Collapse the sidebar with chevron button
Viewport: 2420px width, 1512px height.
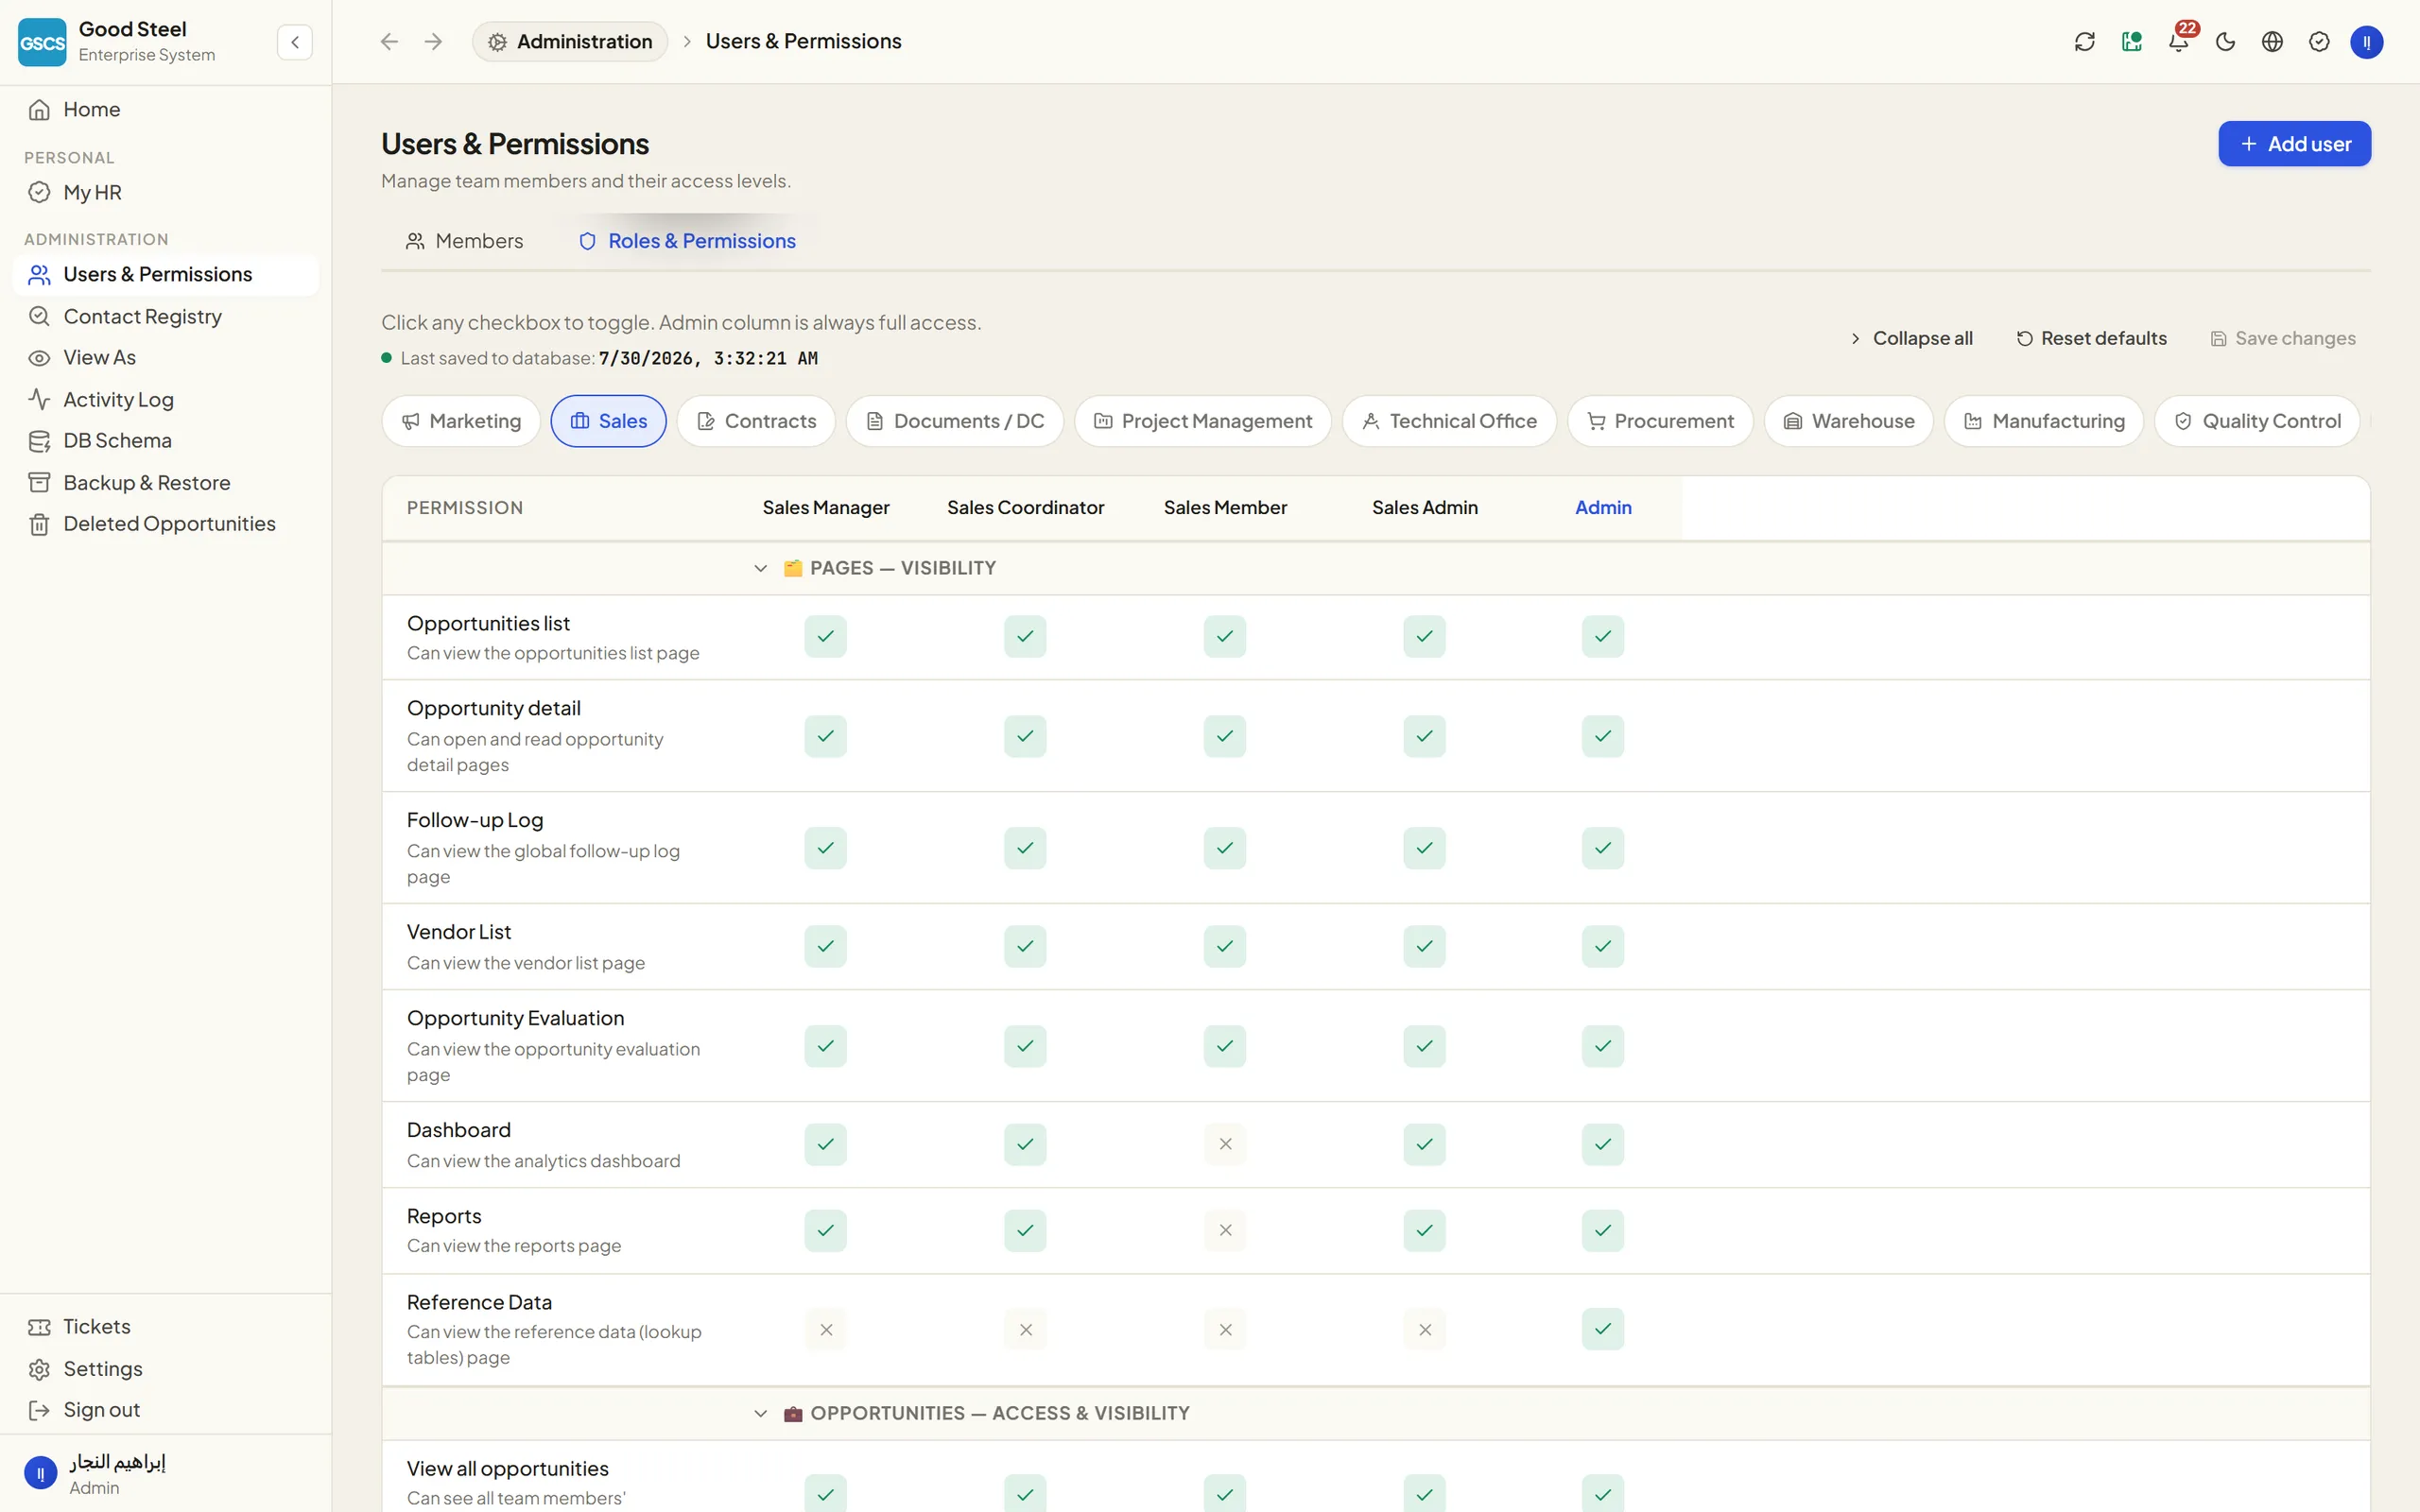point(295,42)
